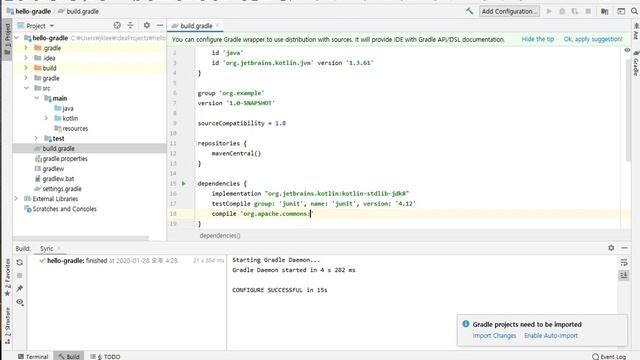Open the Build tool tab at bottom
640x360 pixels.
(69, 356)
